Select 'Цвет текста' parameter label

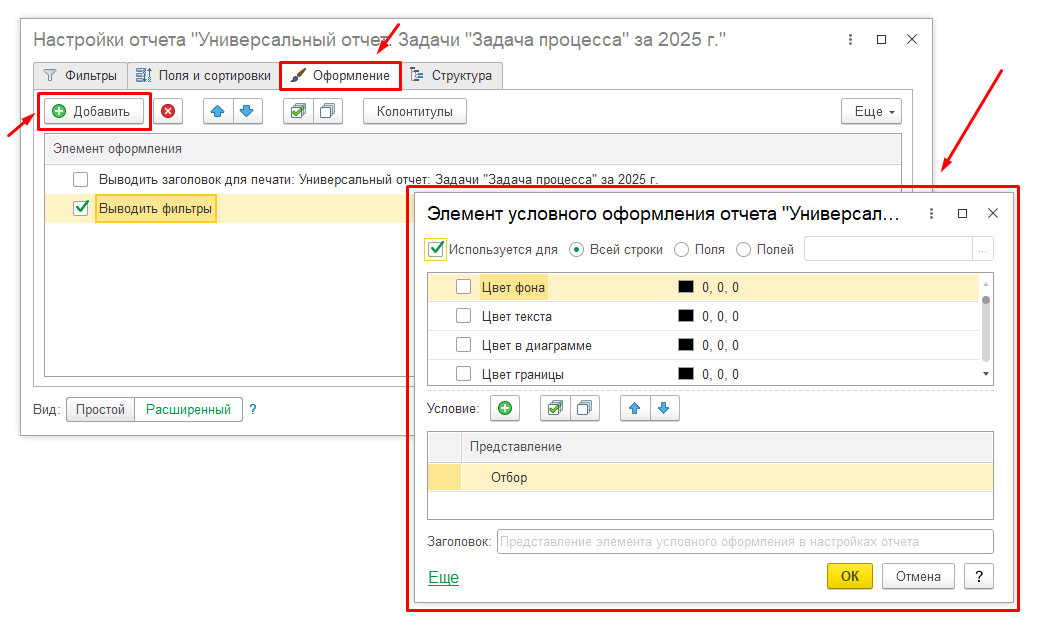(517, 316)
